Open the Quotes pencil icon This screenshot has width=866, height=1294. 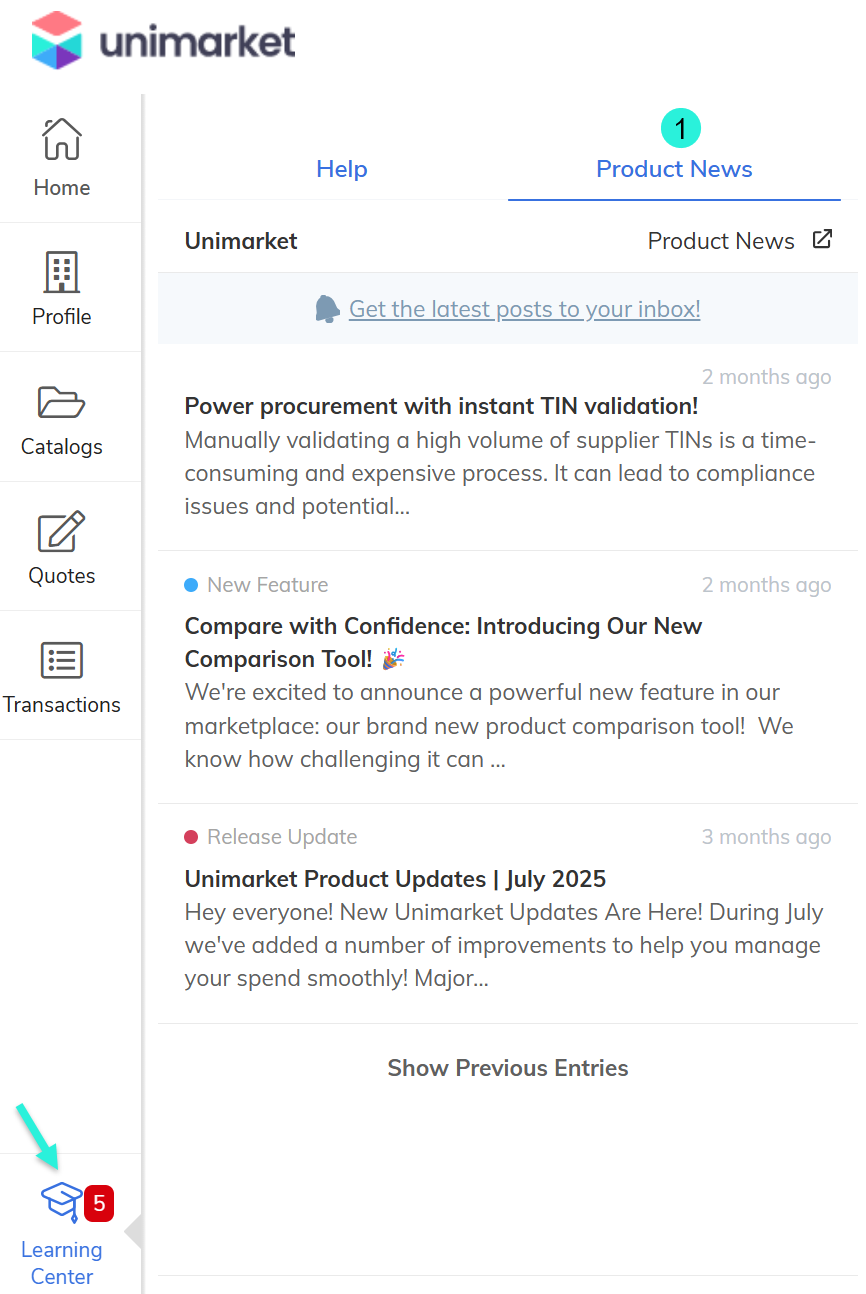point(61,532)
